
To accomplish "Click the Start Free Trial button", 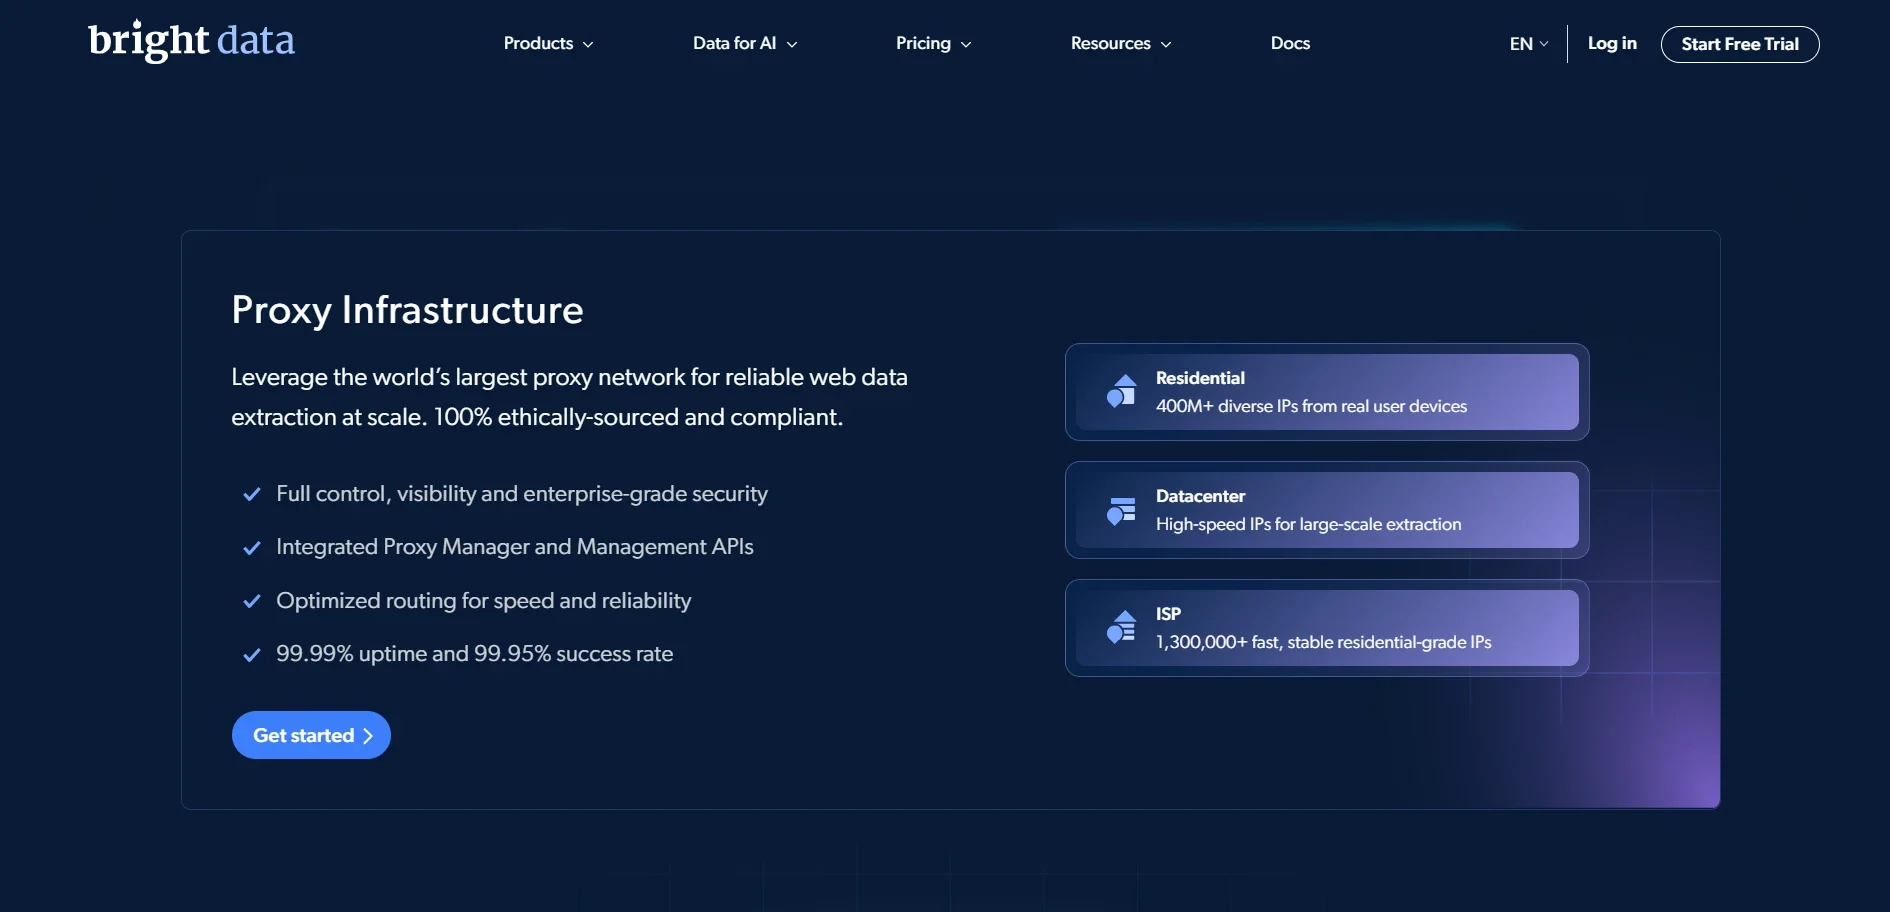I will coord(1740,44).
